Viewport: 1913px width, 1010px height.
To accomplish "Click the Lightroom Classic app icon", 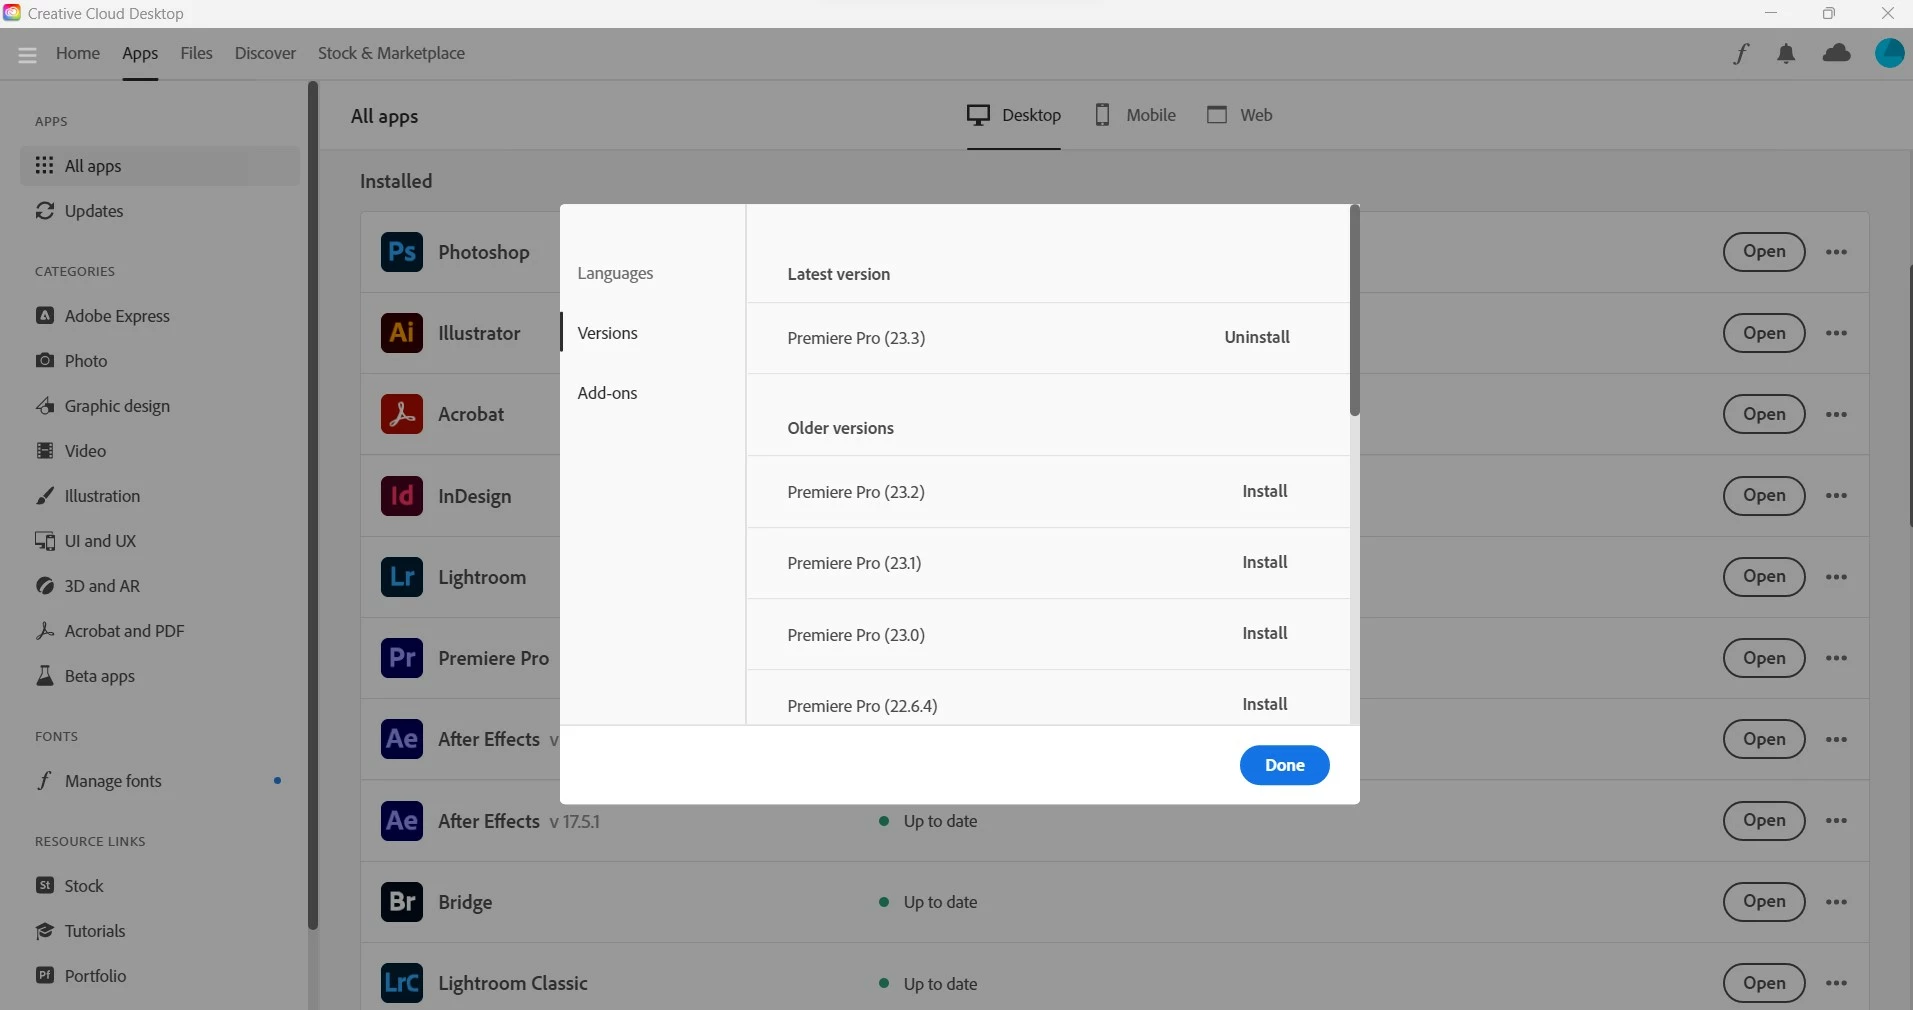I will point(402,983).
